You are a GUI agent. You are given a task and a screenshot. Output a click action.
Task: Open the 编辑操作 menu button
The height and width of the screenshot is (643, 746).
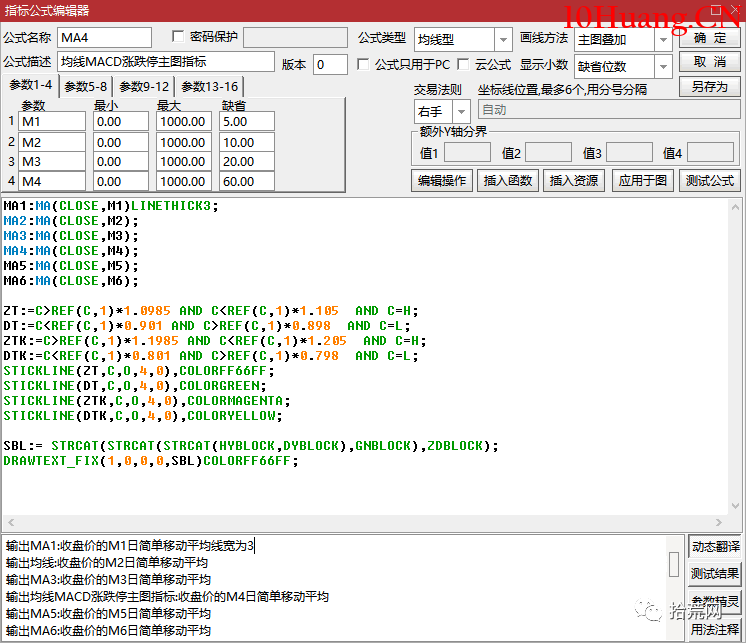442,181
